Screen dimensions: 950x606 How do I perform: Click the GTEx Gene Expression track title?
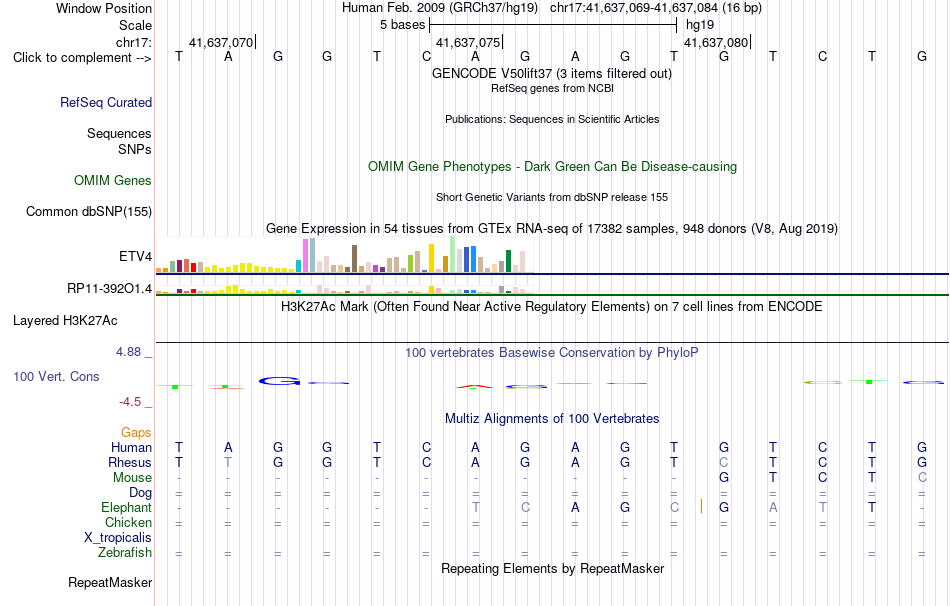(x=552, y=228)
